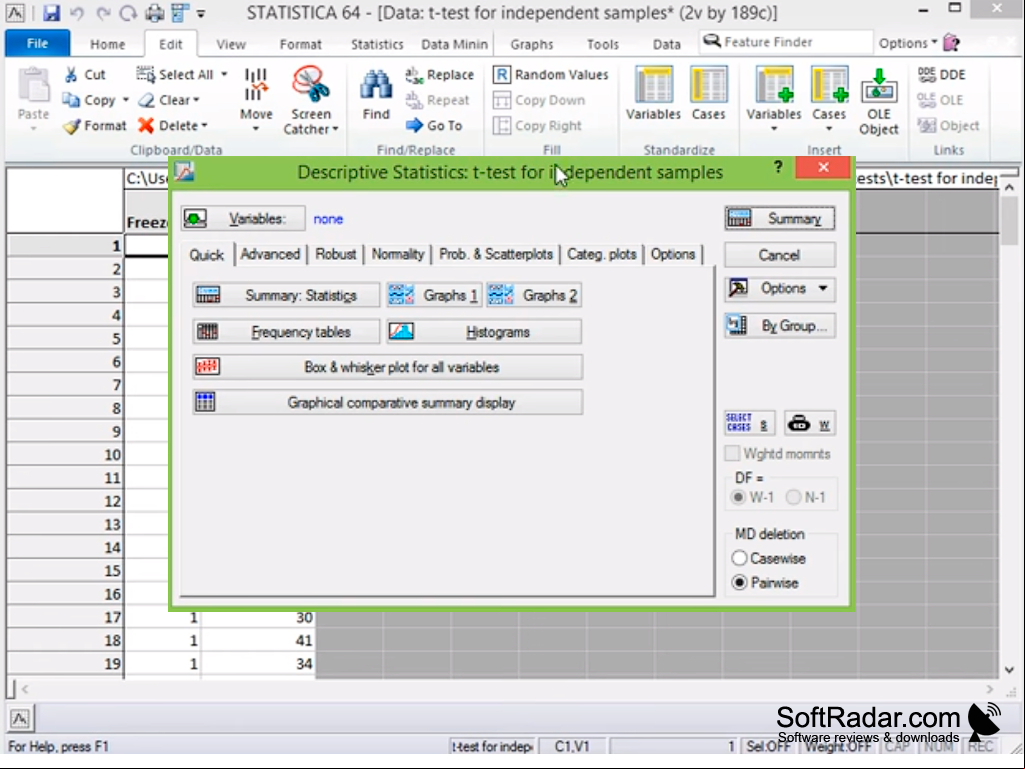Click the OLE Object insert icon
The width and height of the screenshot is (1025, 769).
click(879, 86)
